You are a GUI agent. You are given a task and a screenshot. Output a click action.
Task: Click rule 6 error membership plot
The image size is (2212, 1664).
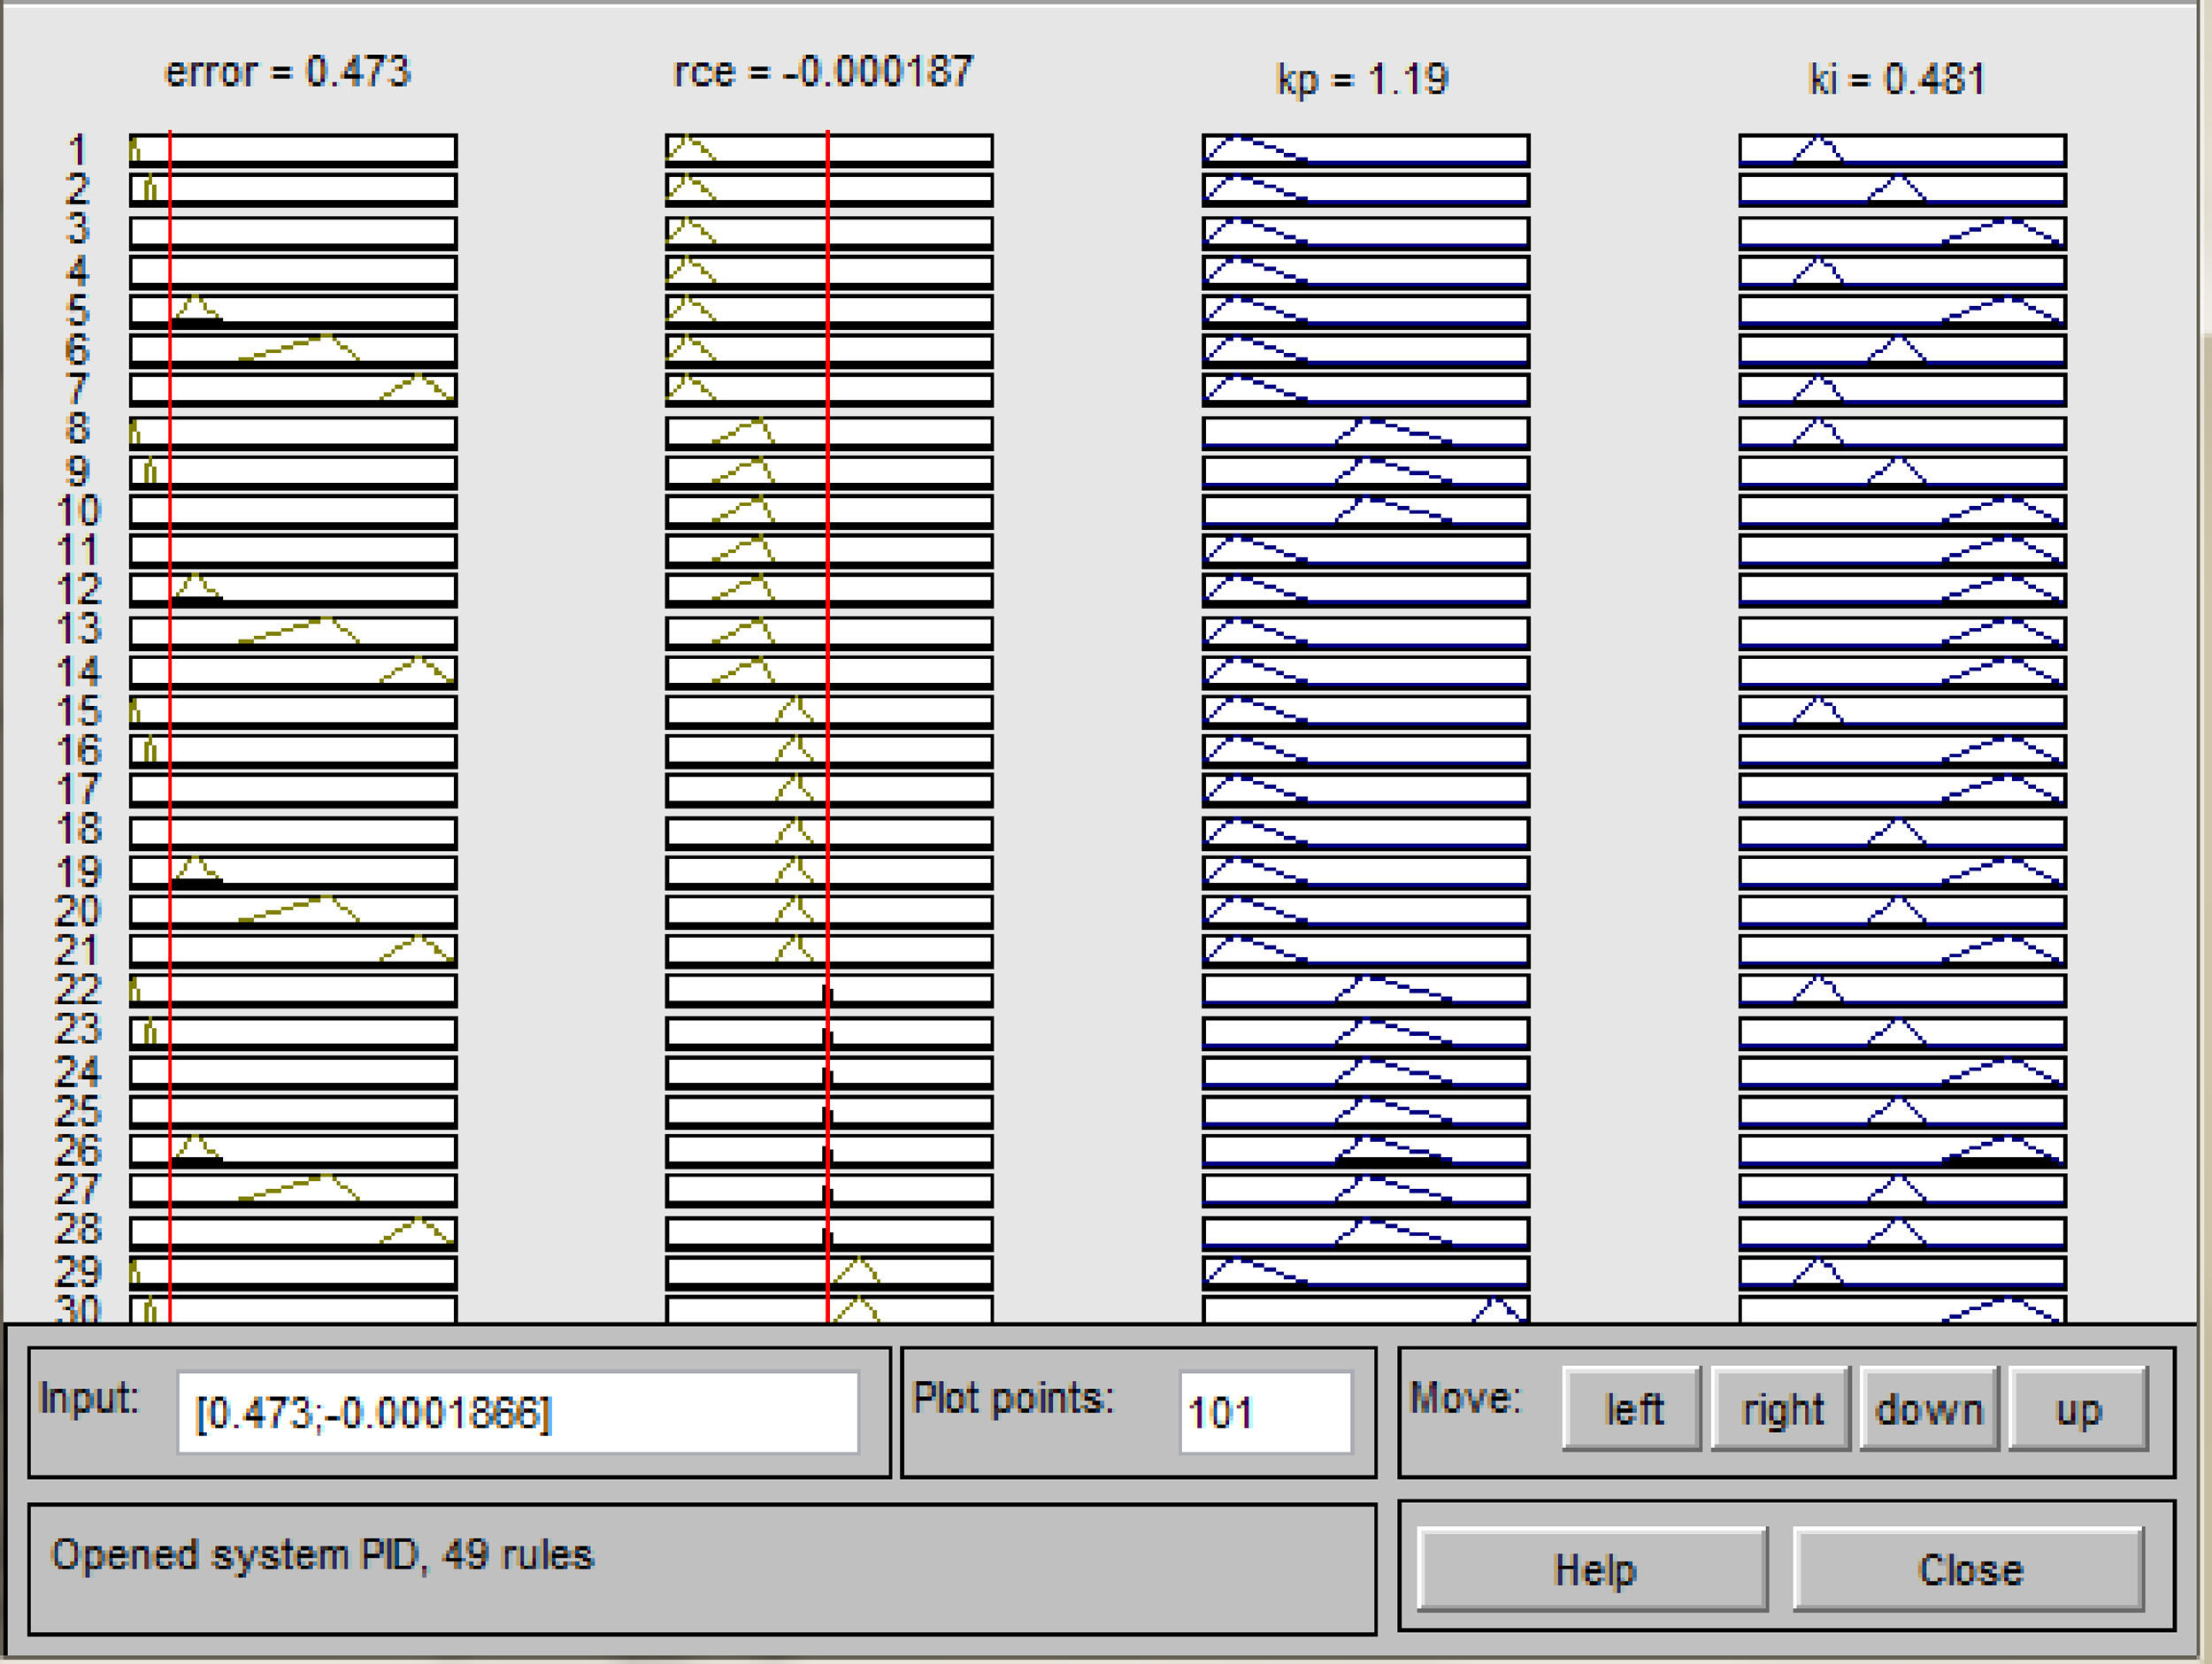point(293,350)
